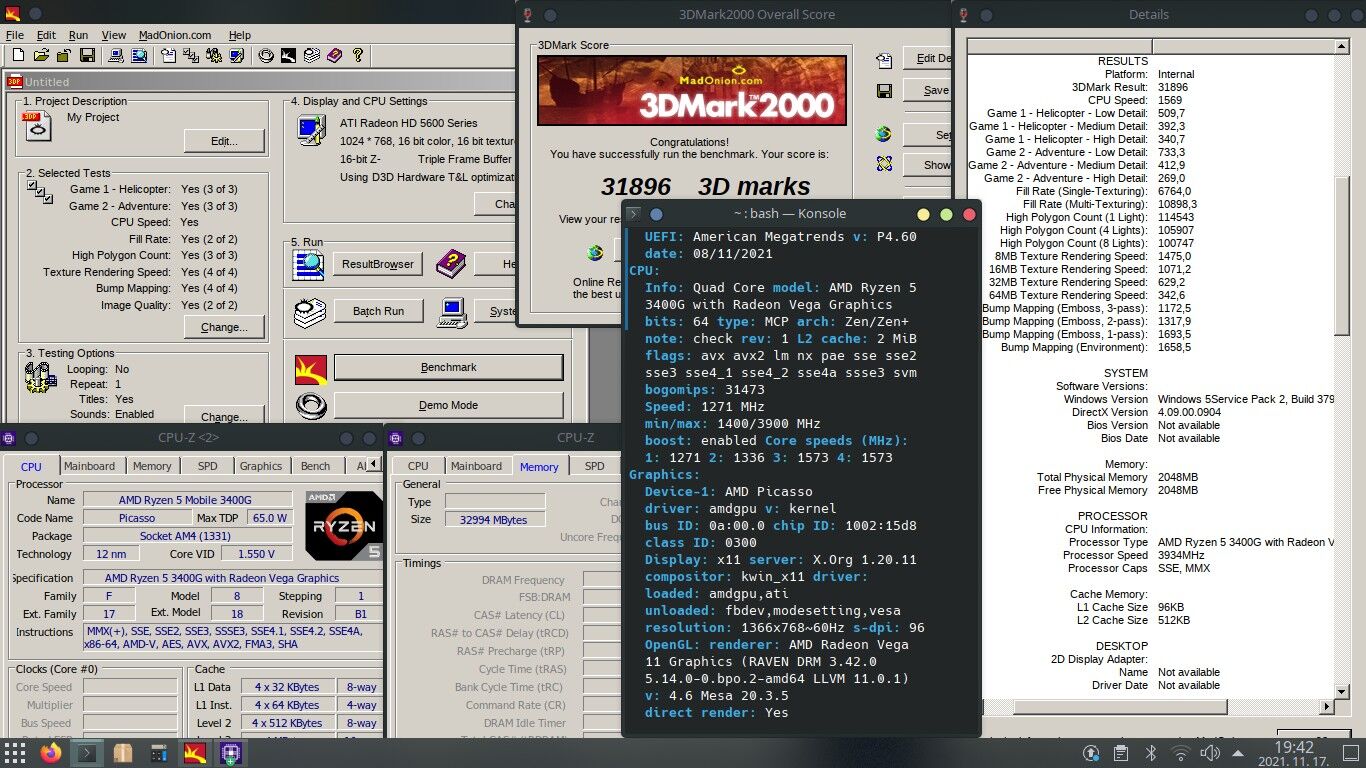The image size is (1366, 768).
Task: Open the Run menu
Action: 78,35
